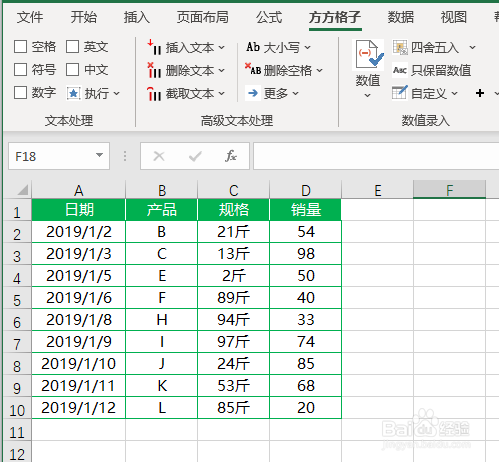
Task: Click the 只保留数值 icon
Action: click(400, 70)
